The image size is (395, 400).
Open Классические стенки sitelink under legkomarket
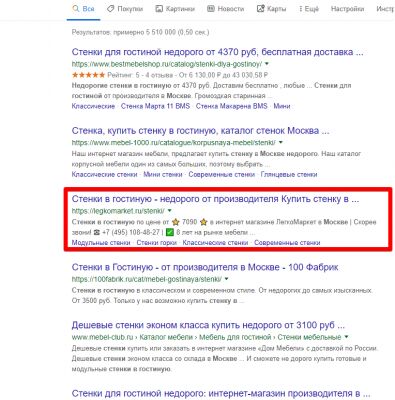[x=215, y=243]
